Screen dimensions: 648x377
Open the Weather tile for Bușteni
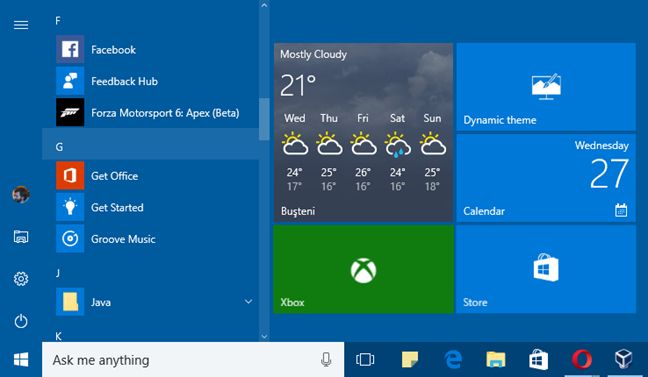[x=364, y=132]
